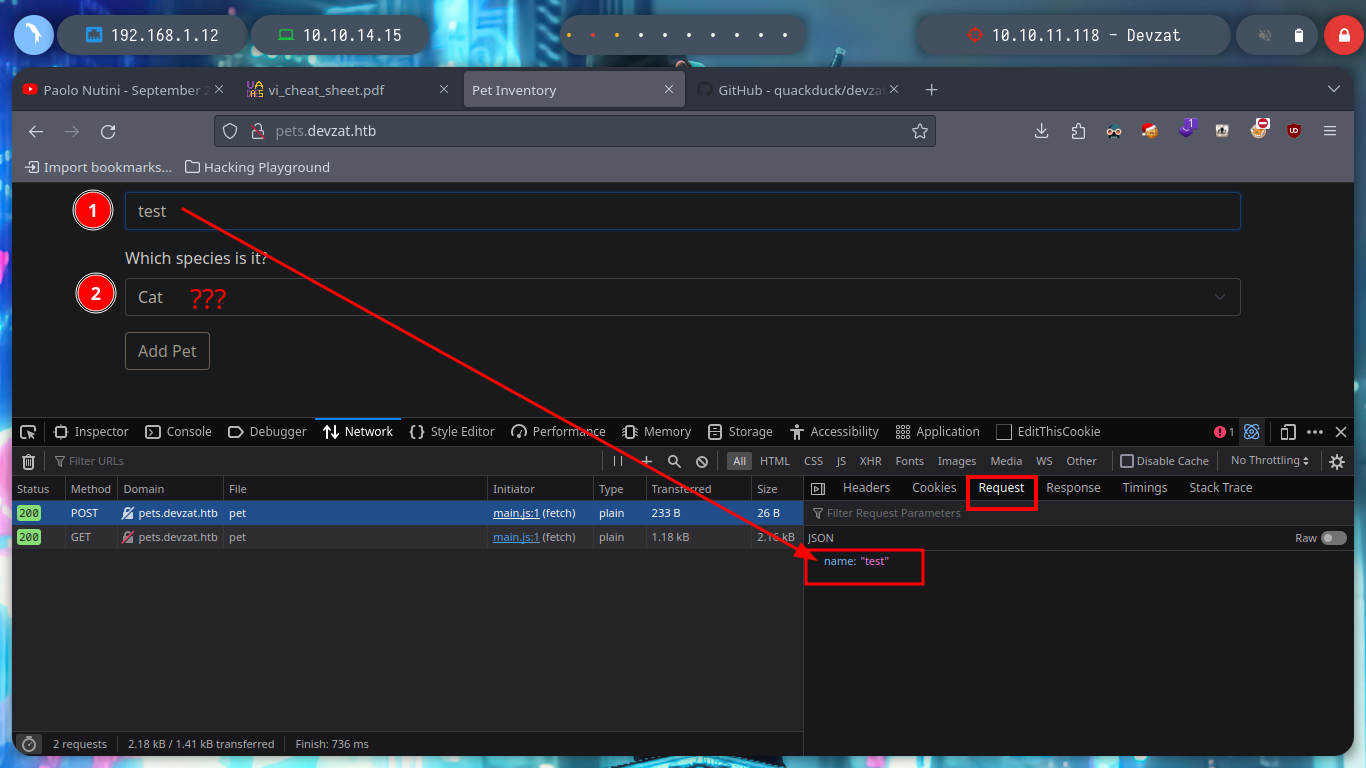
Task: Toggle the Raw request switch
Action: pyautogui.click(x=1334, y=538)
